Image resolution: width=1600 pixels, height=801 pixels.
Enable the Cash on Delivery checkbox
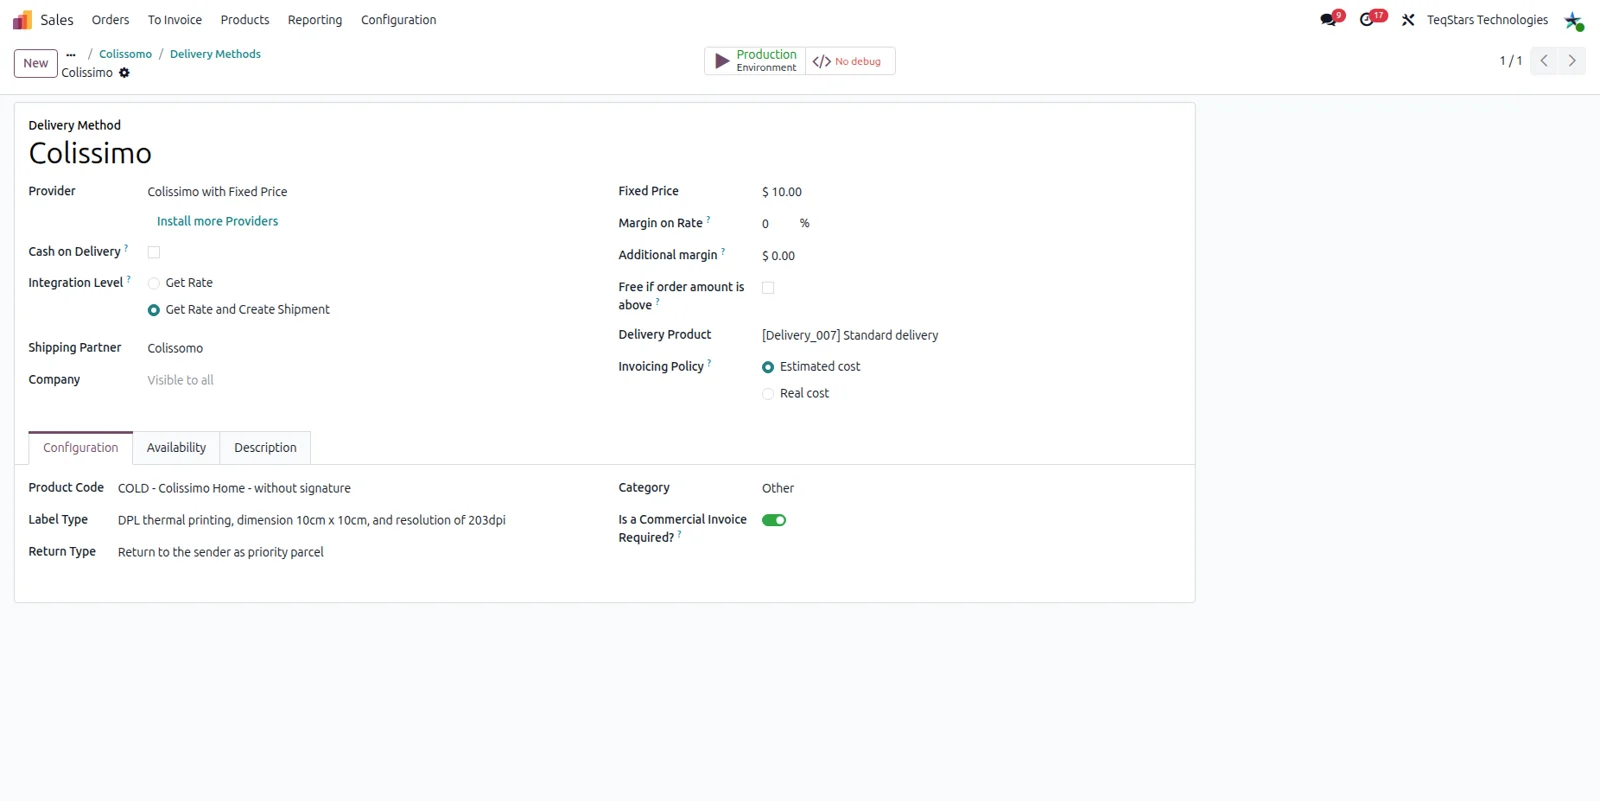[x=154, y=252]
